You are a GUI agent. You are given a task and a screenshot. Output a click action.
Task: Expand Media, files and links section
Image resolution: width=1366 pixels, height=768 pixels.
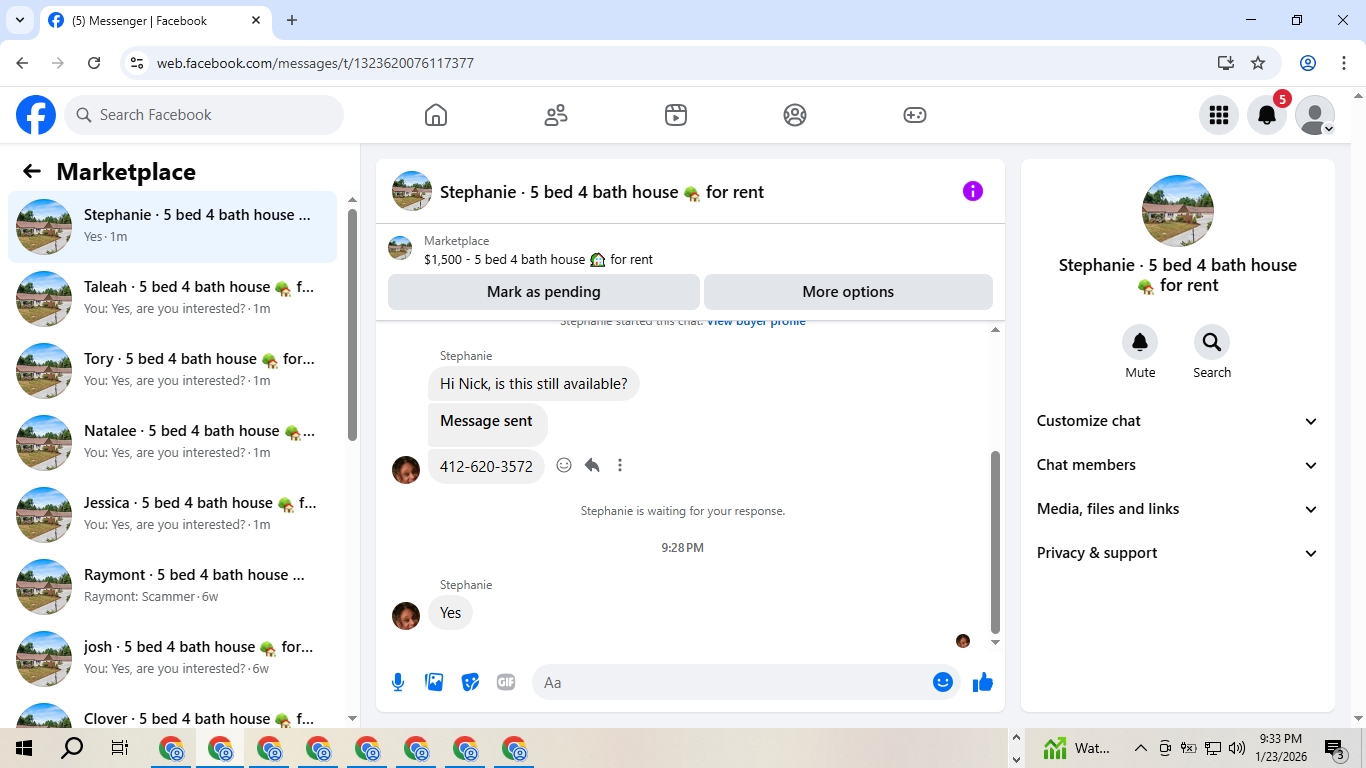[x=1177, y=509]
